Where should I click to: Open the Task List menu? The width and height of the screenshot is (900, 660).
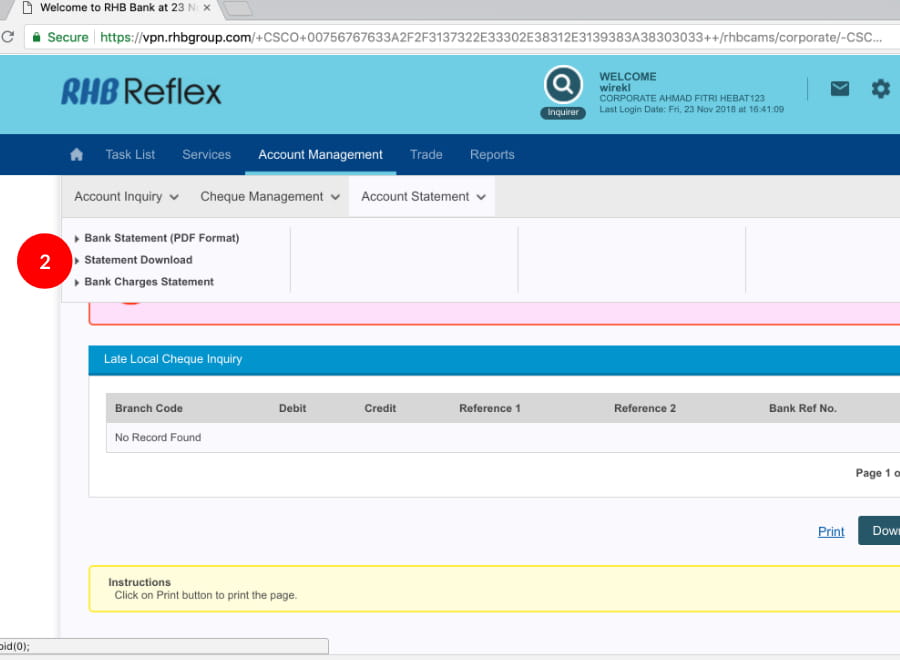tap(130, 155)
